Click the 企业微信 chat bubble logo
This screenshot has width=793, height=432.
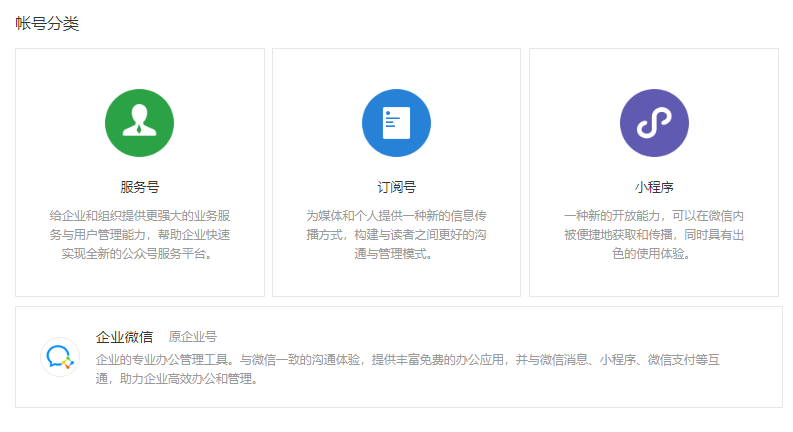[59, 357]
